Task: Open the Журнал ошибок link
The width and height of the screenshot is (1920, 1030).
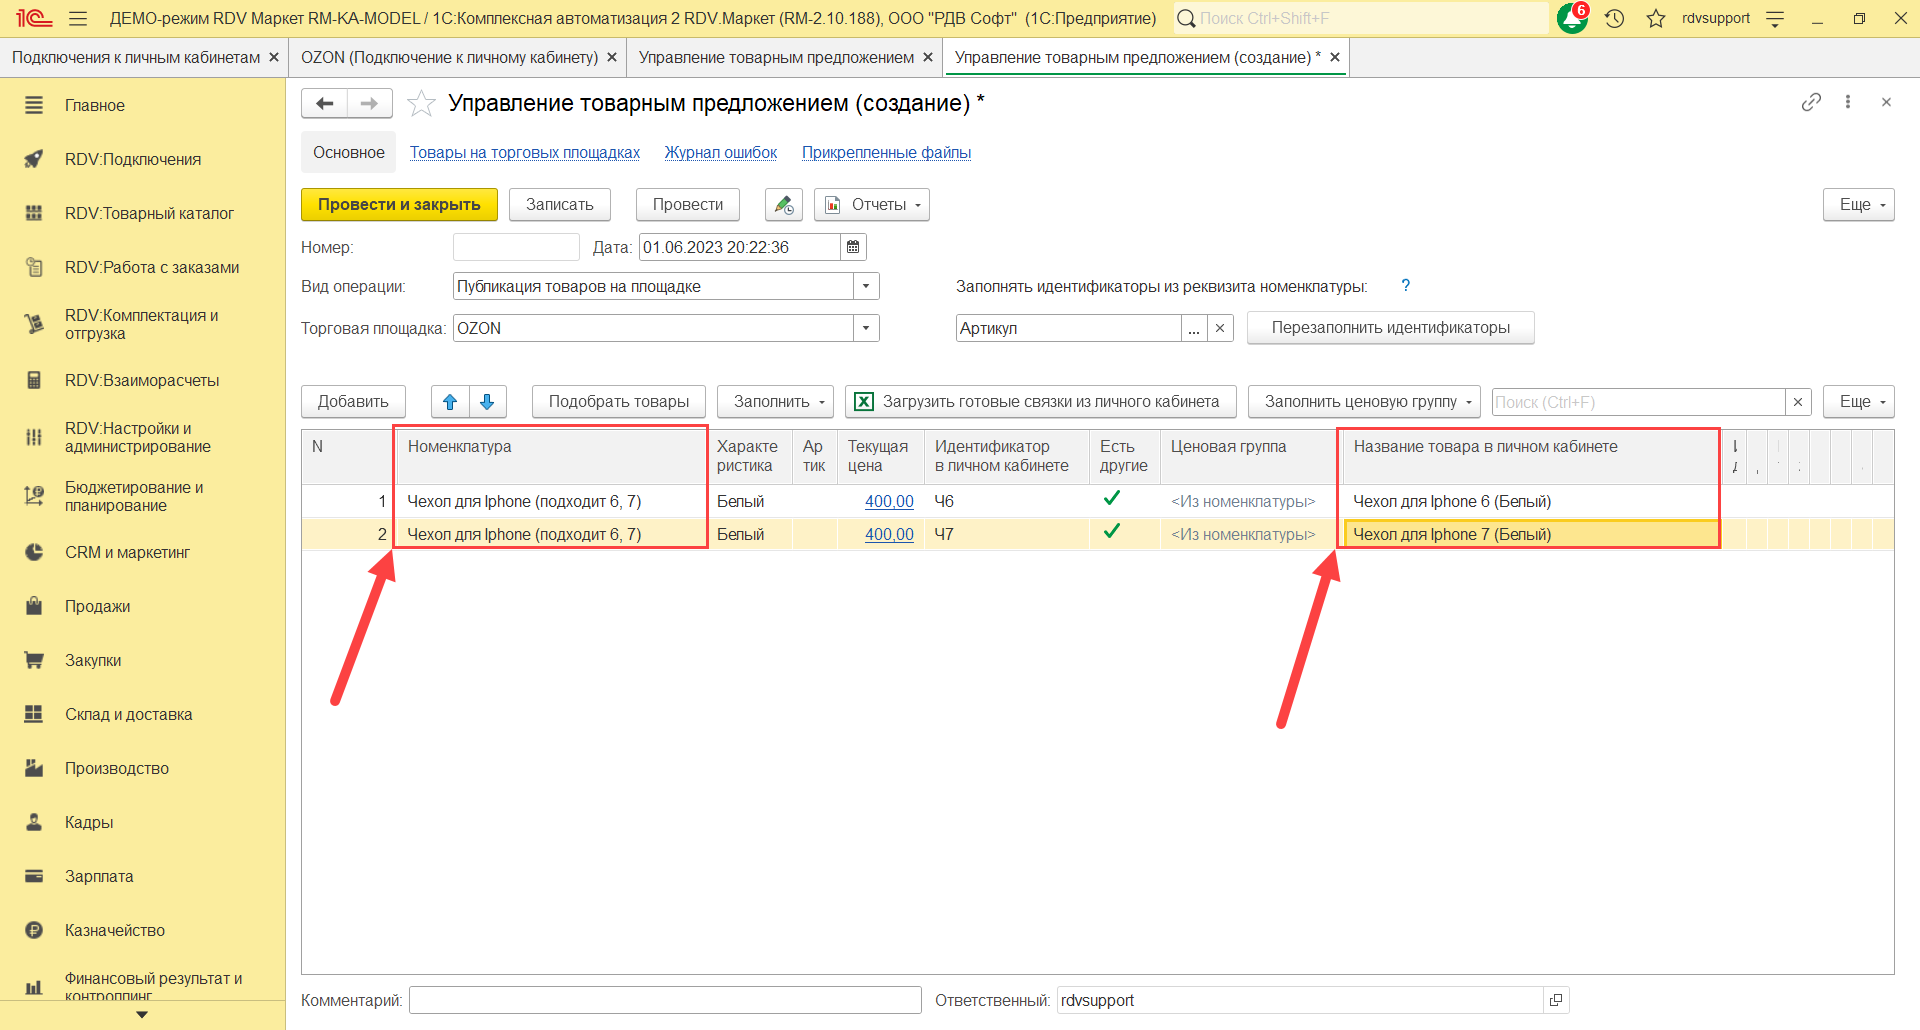Action: (x=720, y=153)
